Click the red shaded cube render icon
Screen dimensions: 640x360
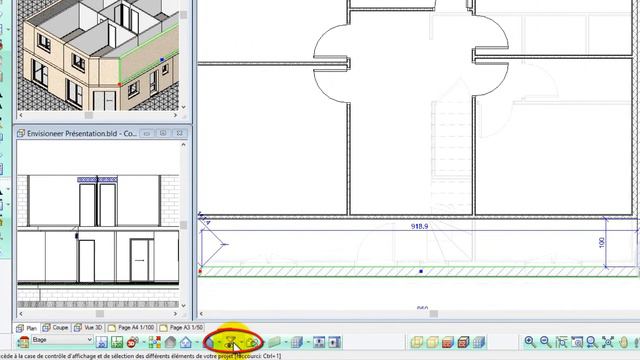click(448, 342)
